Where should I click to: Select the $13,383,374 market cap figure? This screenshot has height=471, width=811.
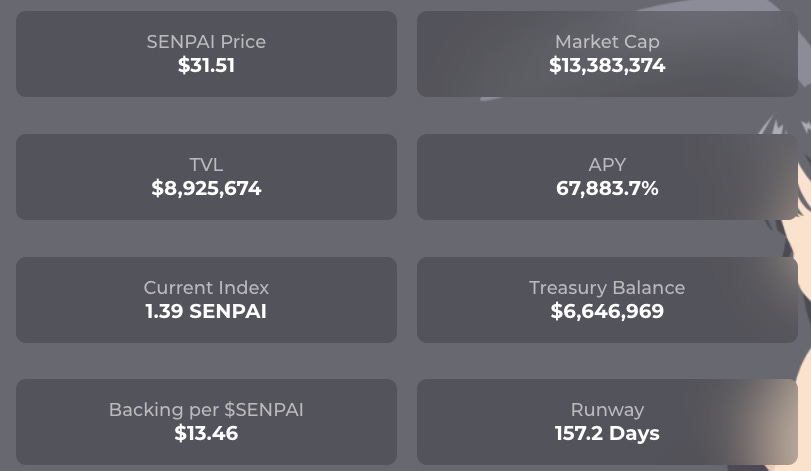(x=607, y=65)
